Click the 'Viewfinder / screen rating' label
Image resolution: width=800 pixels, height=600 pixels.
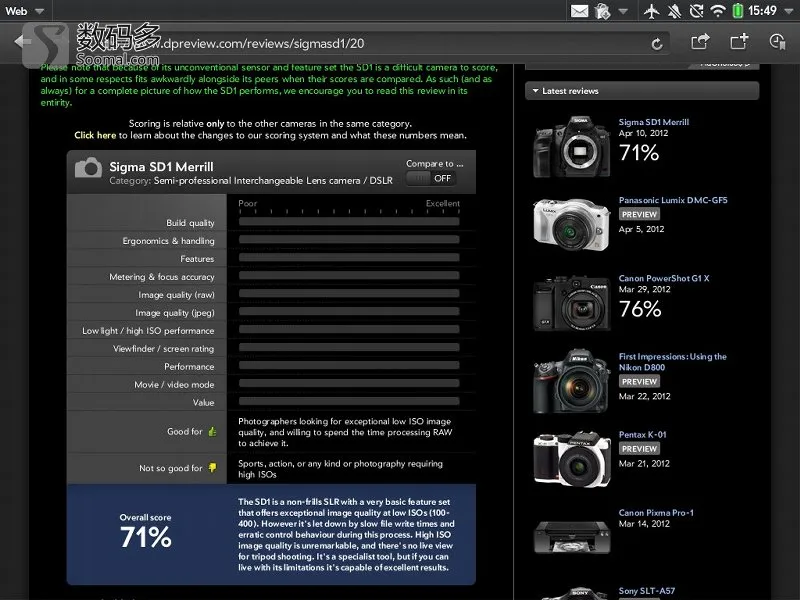163,348
